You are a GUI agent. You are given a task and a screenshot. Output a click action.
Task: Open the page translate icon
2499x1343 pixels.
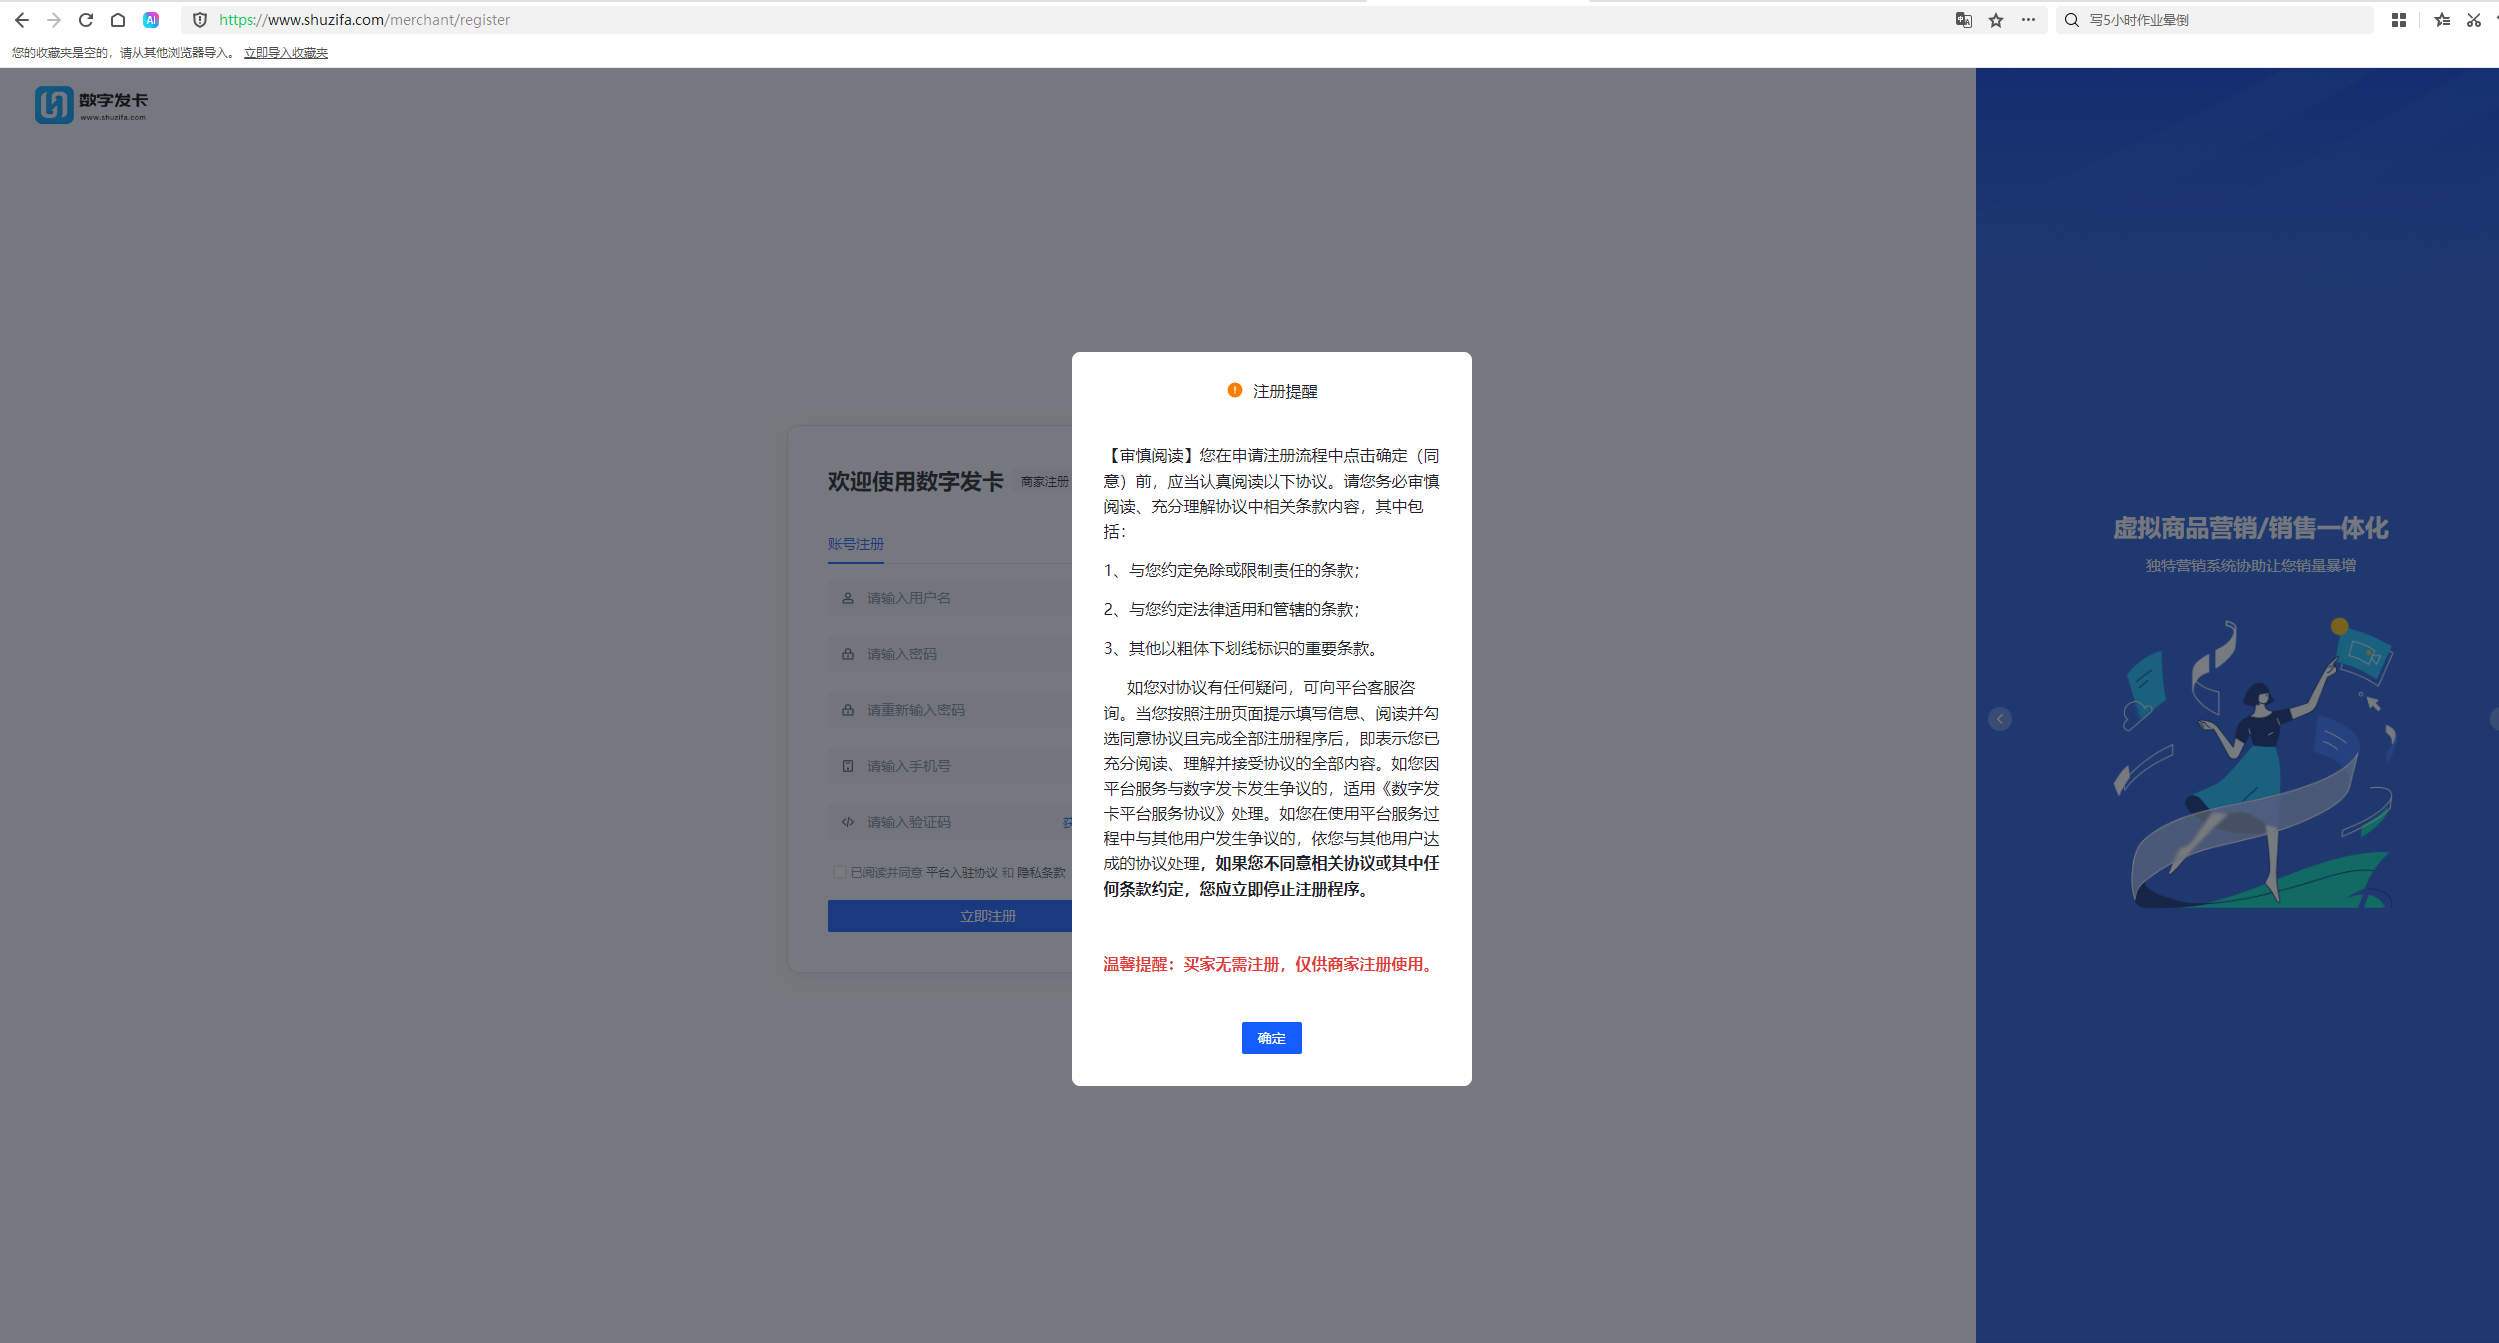pos(1964,20)
